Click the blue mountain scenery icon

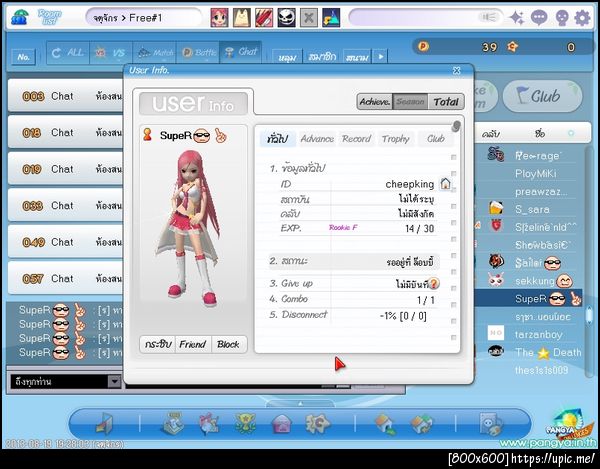331,18
